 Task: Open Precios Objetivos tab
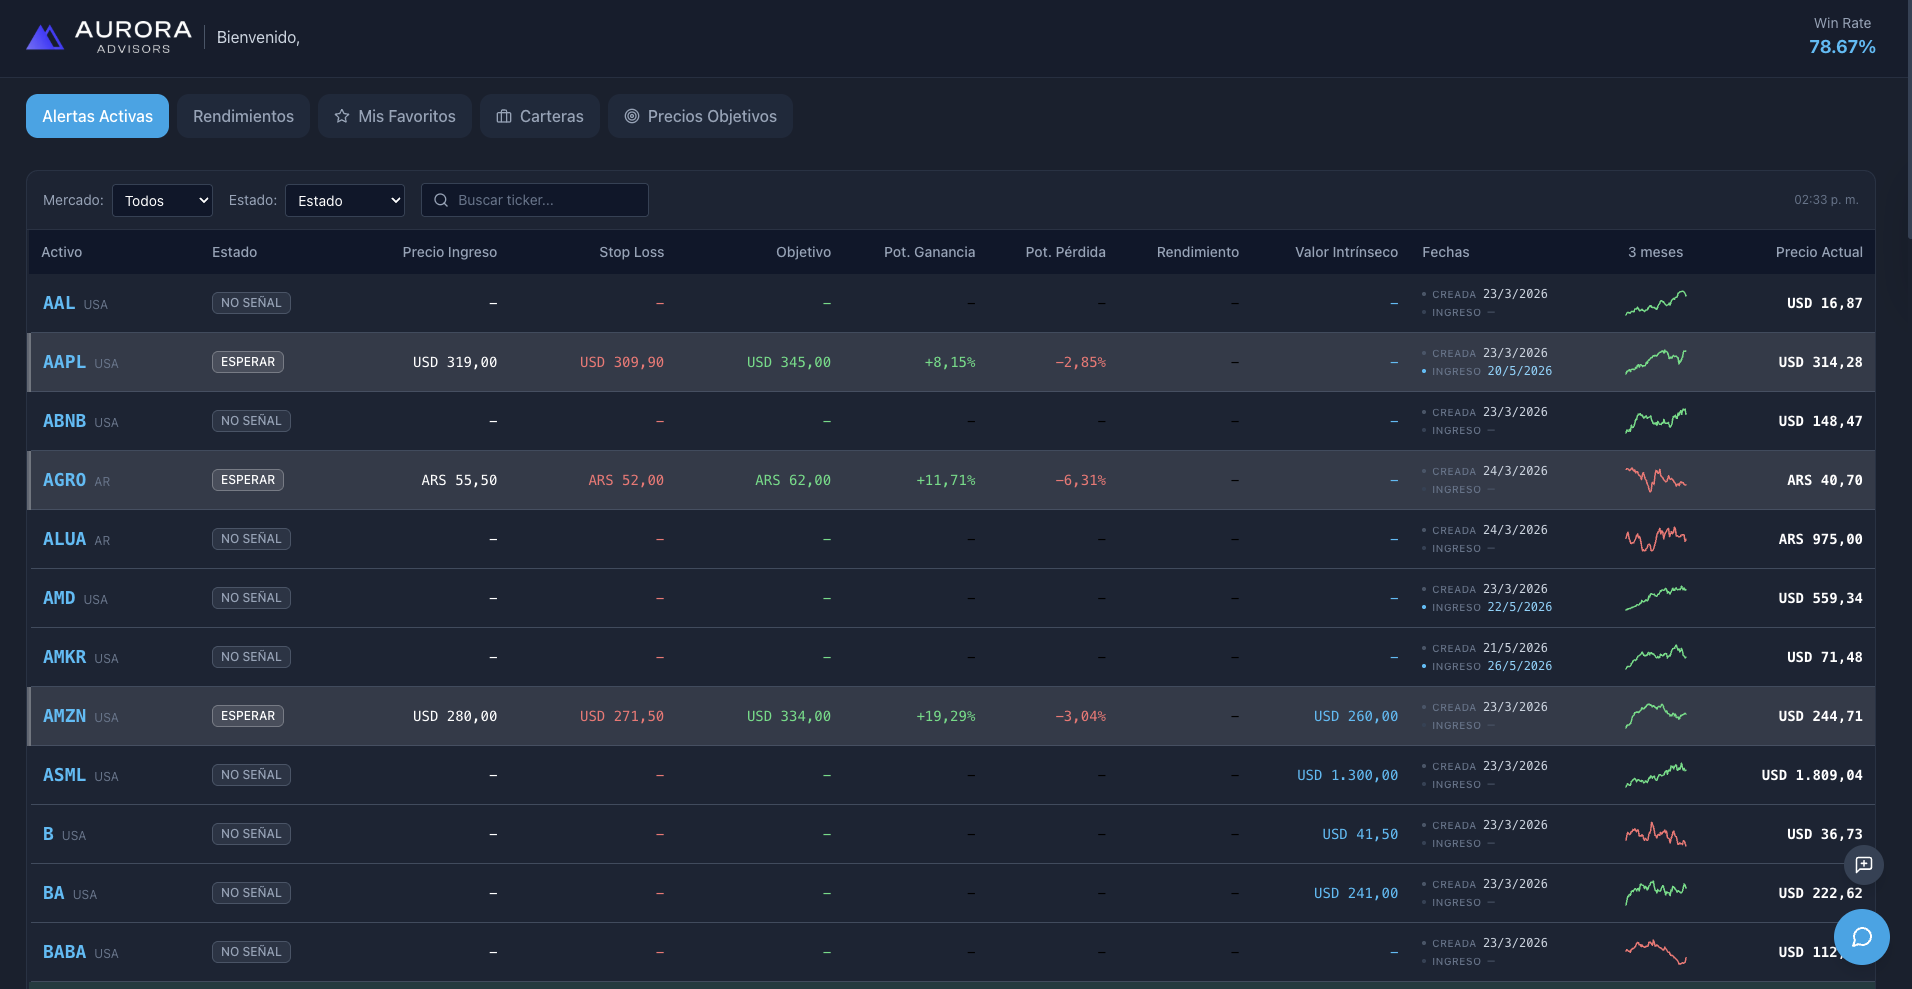coord(700,116)
